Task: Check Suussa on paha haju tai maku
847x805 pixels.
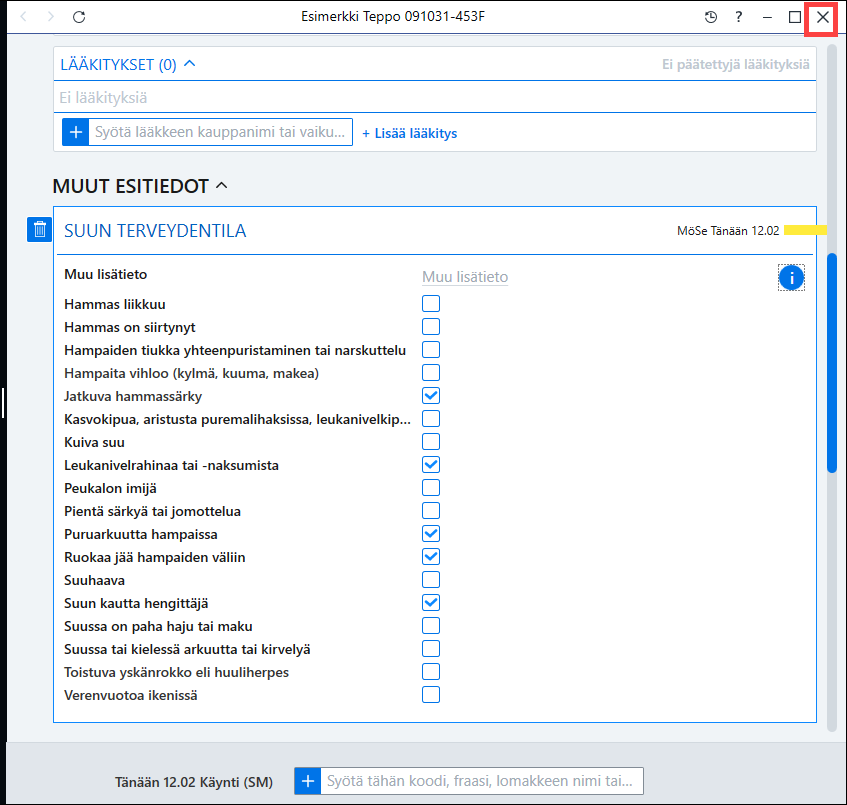Action: (x=431, y=626)
